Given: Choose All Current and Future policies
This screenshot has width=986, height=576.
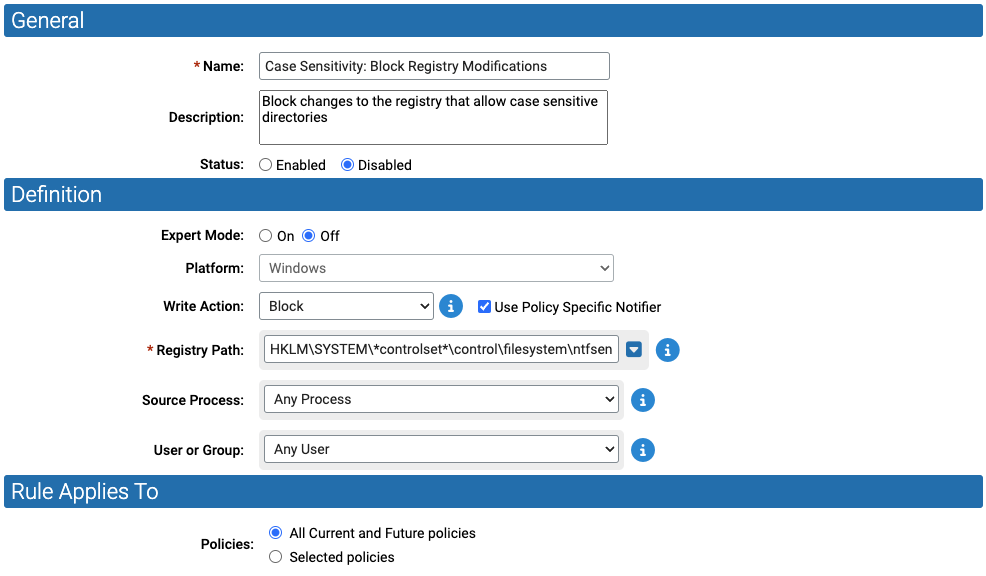Looking at the screenshot, I should 275,533.
